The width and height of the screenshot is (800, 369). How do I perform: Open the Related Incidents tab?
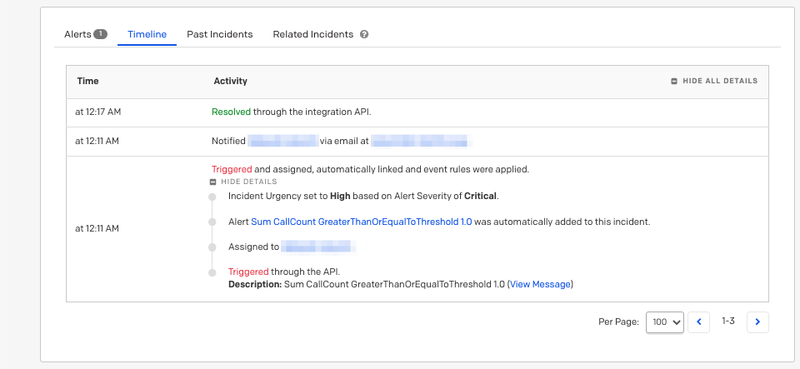313,34
